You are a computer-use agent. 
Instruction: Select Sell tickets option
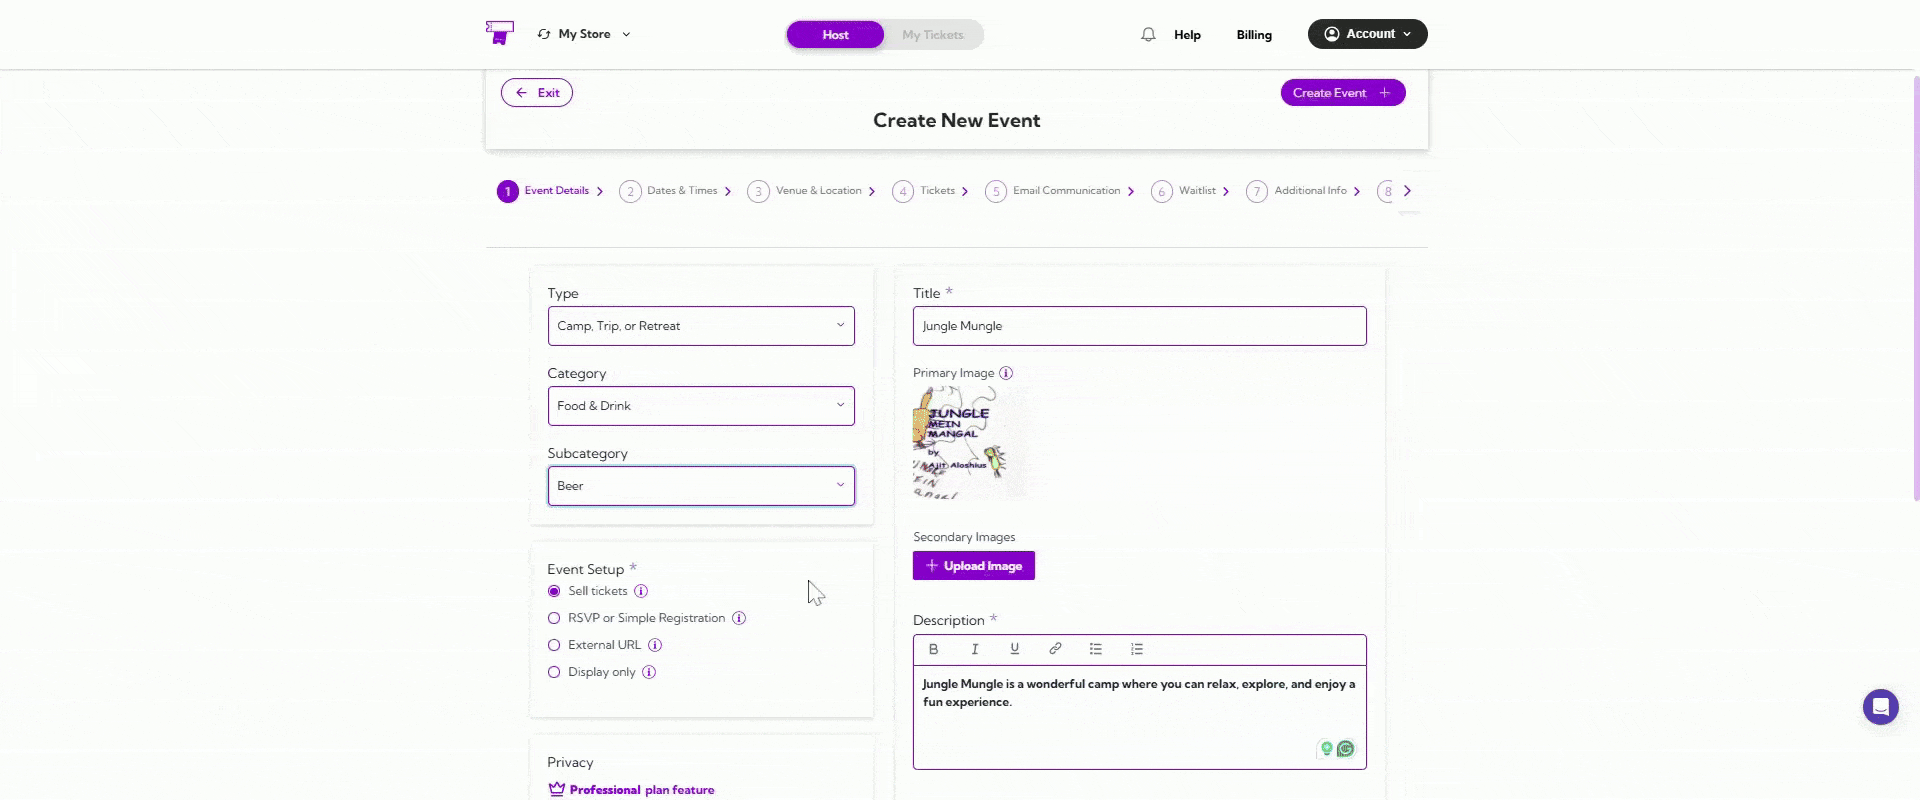(554, 591)
